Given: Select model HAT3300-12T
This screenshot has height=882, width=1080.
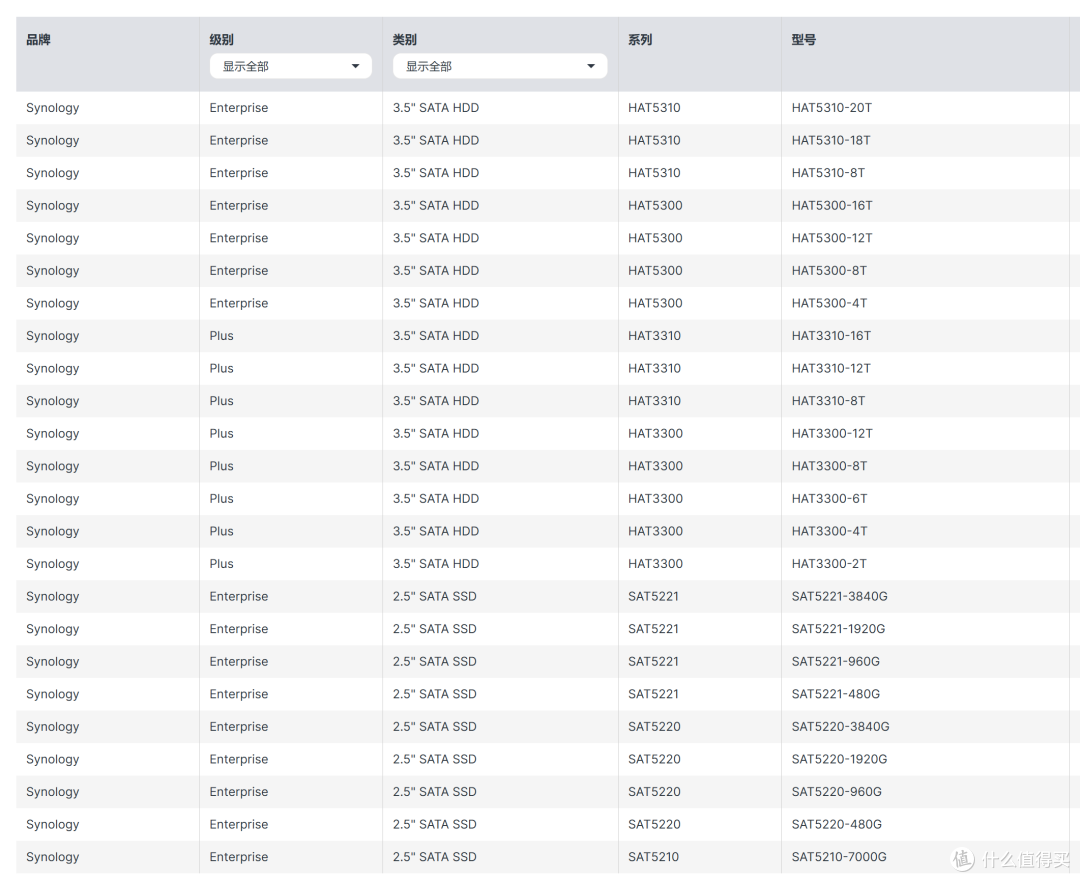Looking at the screenshot, I should (x=832, y=434).
